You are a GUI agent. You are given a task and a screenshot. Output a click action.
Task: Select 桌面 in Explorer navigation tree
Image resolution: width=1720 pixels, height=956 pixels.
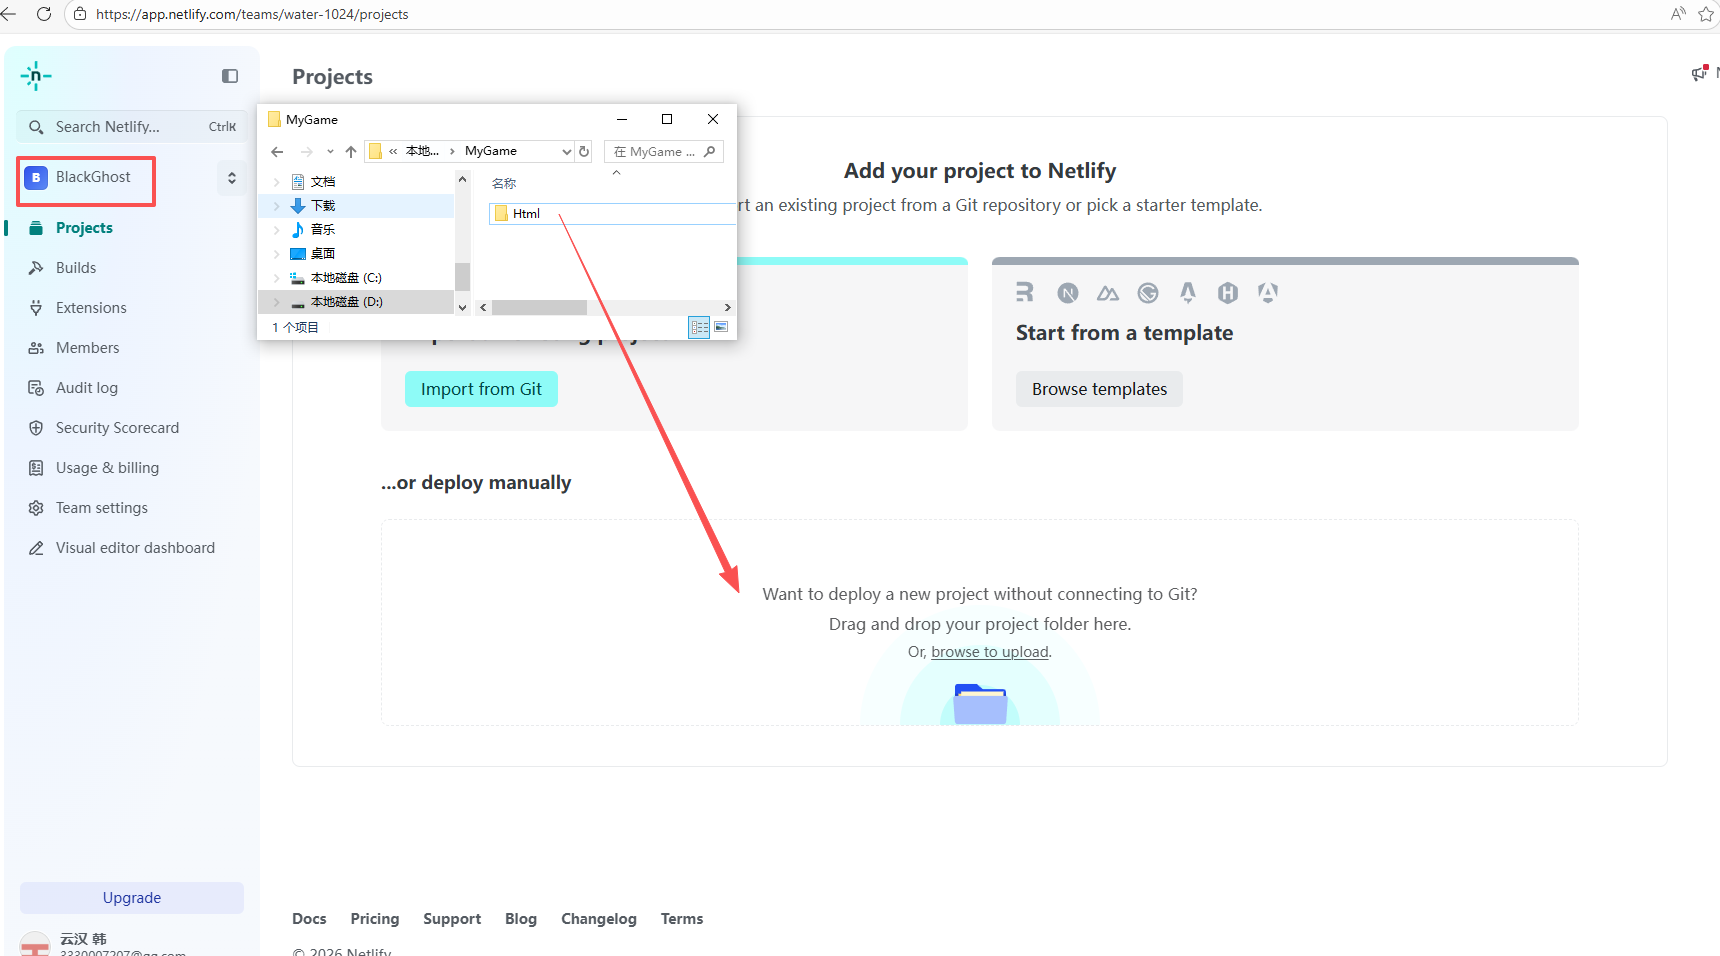(x=323, y=254)
